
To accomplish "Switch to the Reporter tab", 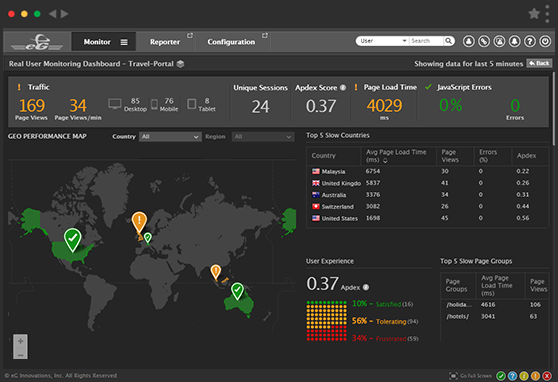I will tap(165, 42).
